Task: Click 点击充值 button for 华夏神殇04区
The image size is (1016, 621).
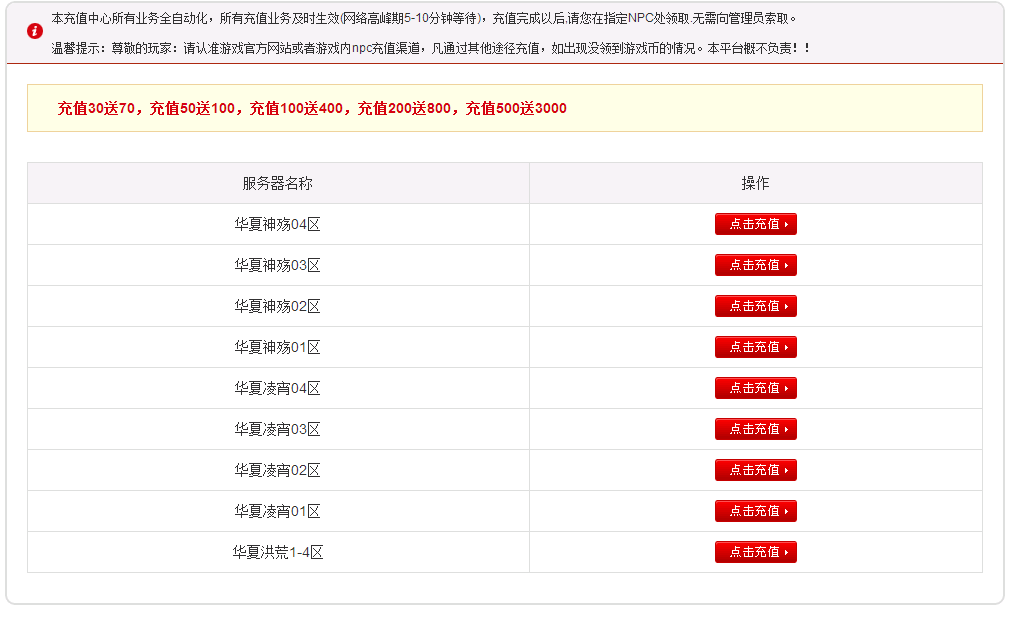Action: tap(755, 224)
